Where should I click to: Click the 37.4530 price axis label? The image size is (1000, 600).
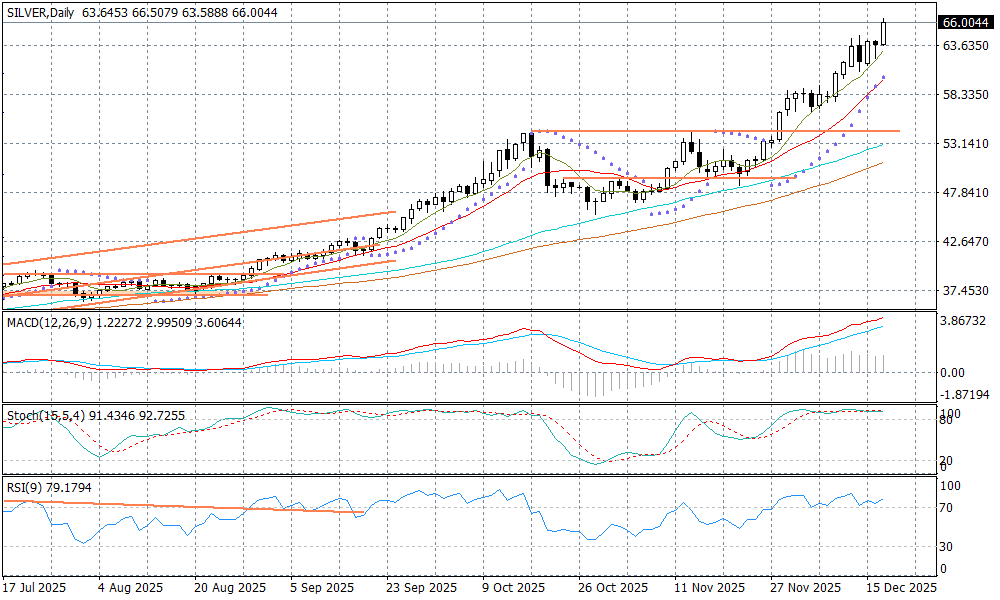(x=965, y=291)
